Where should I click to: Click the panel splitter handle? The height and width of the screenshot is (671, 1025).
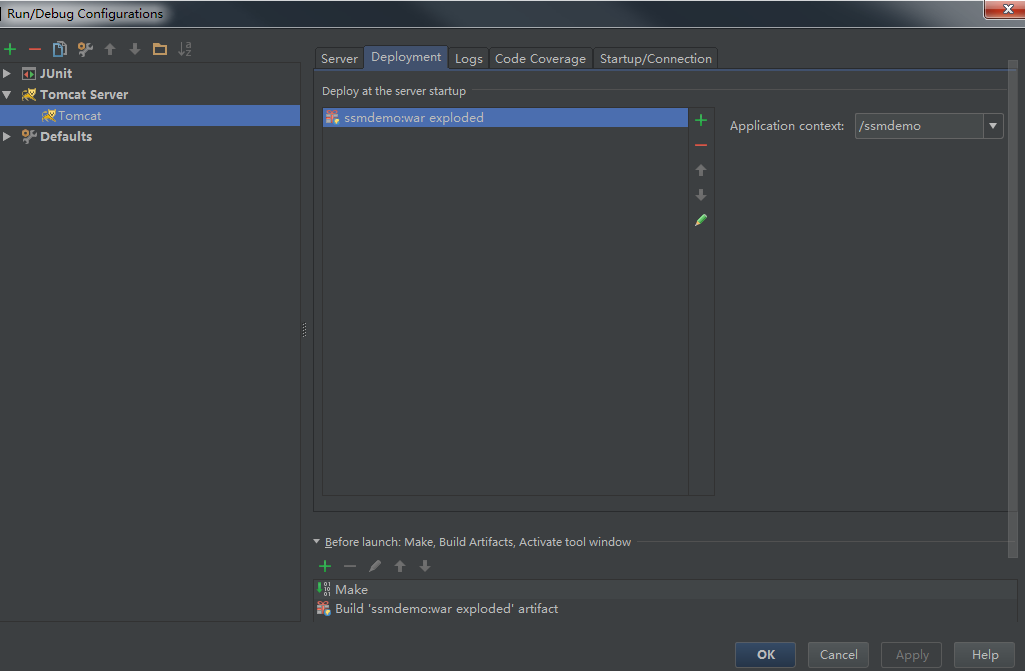(x=305, y=330)
